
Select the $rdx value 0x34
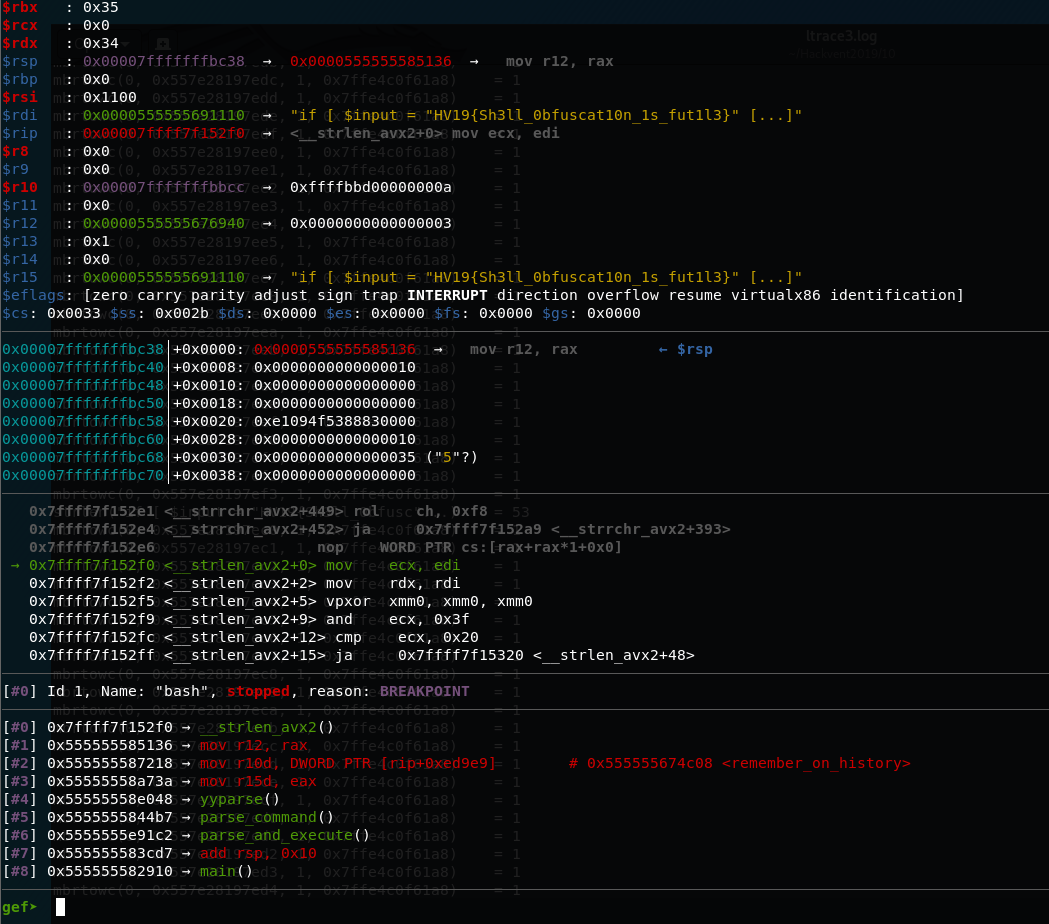coord(100,43)
